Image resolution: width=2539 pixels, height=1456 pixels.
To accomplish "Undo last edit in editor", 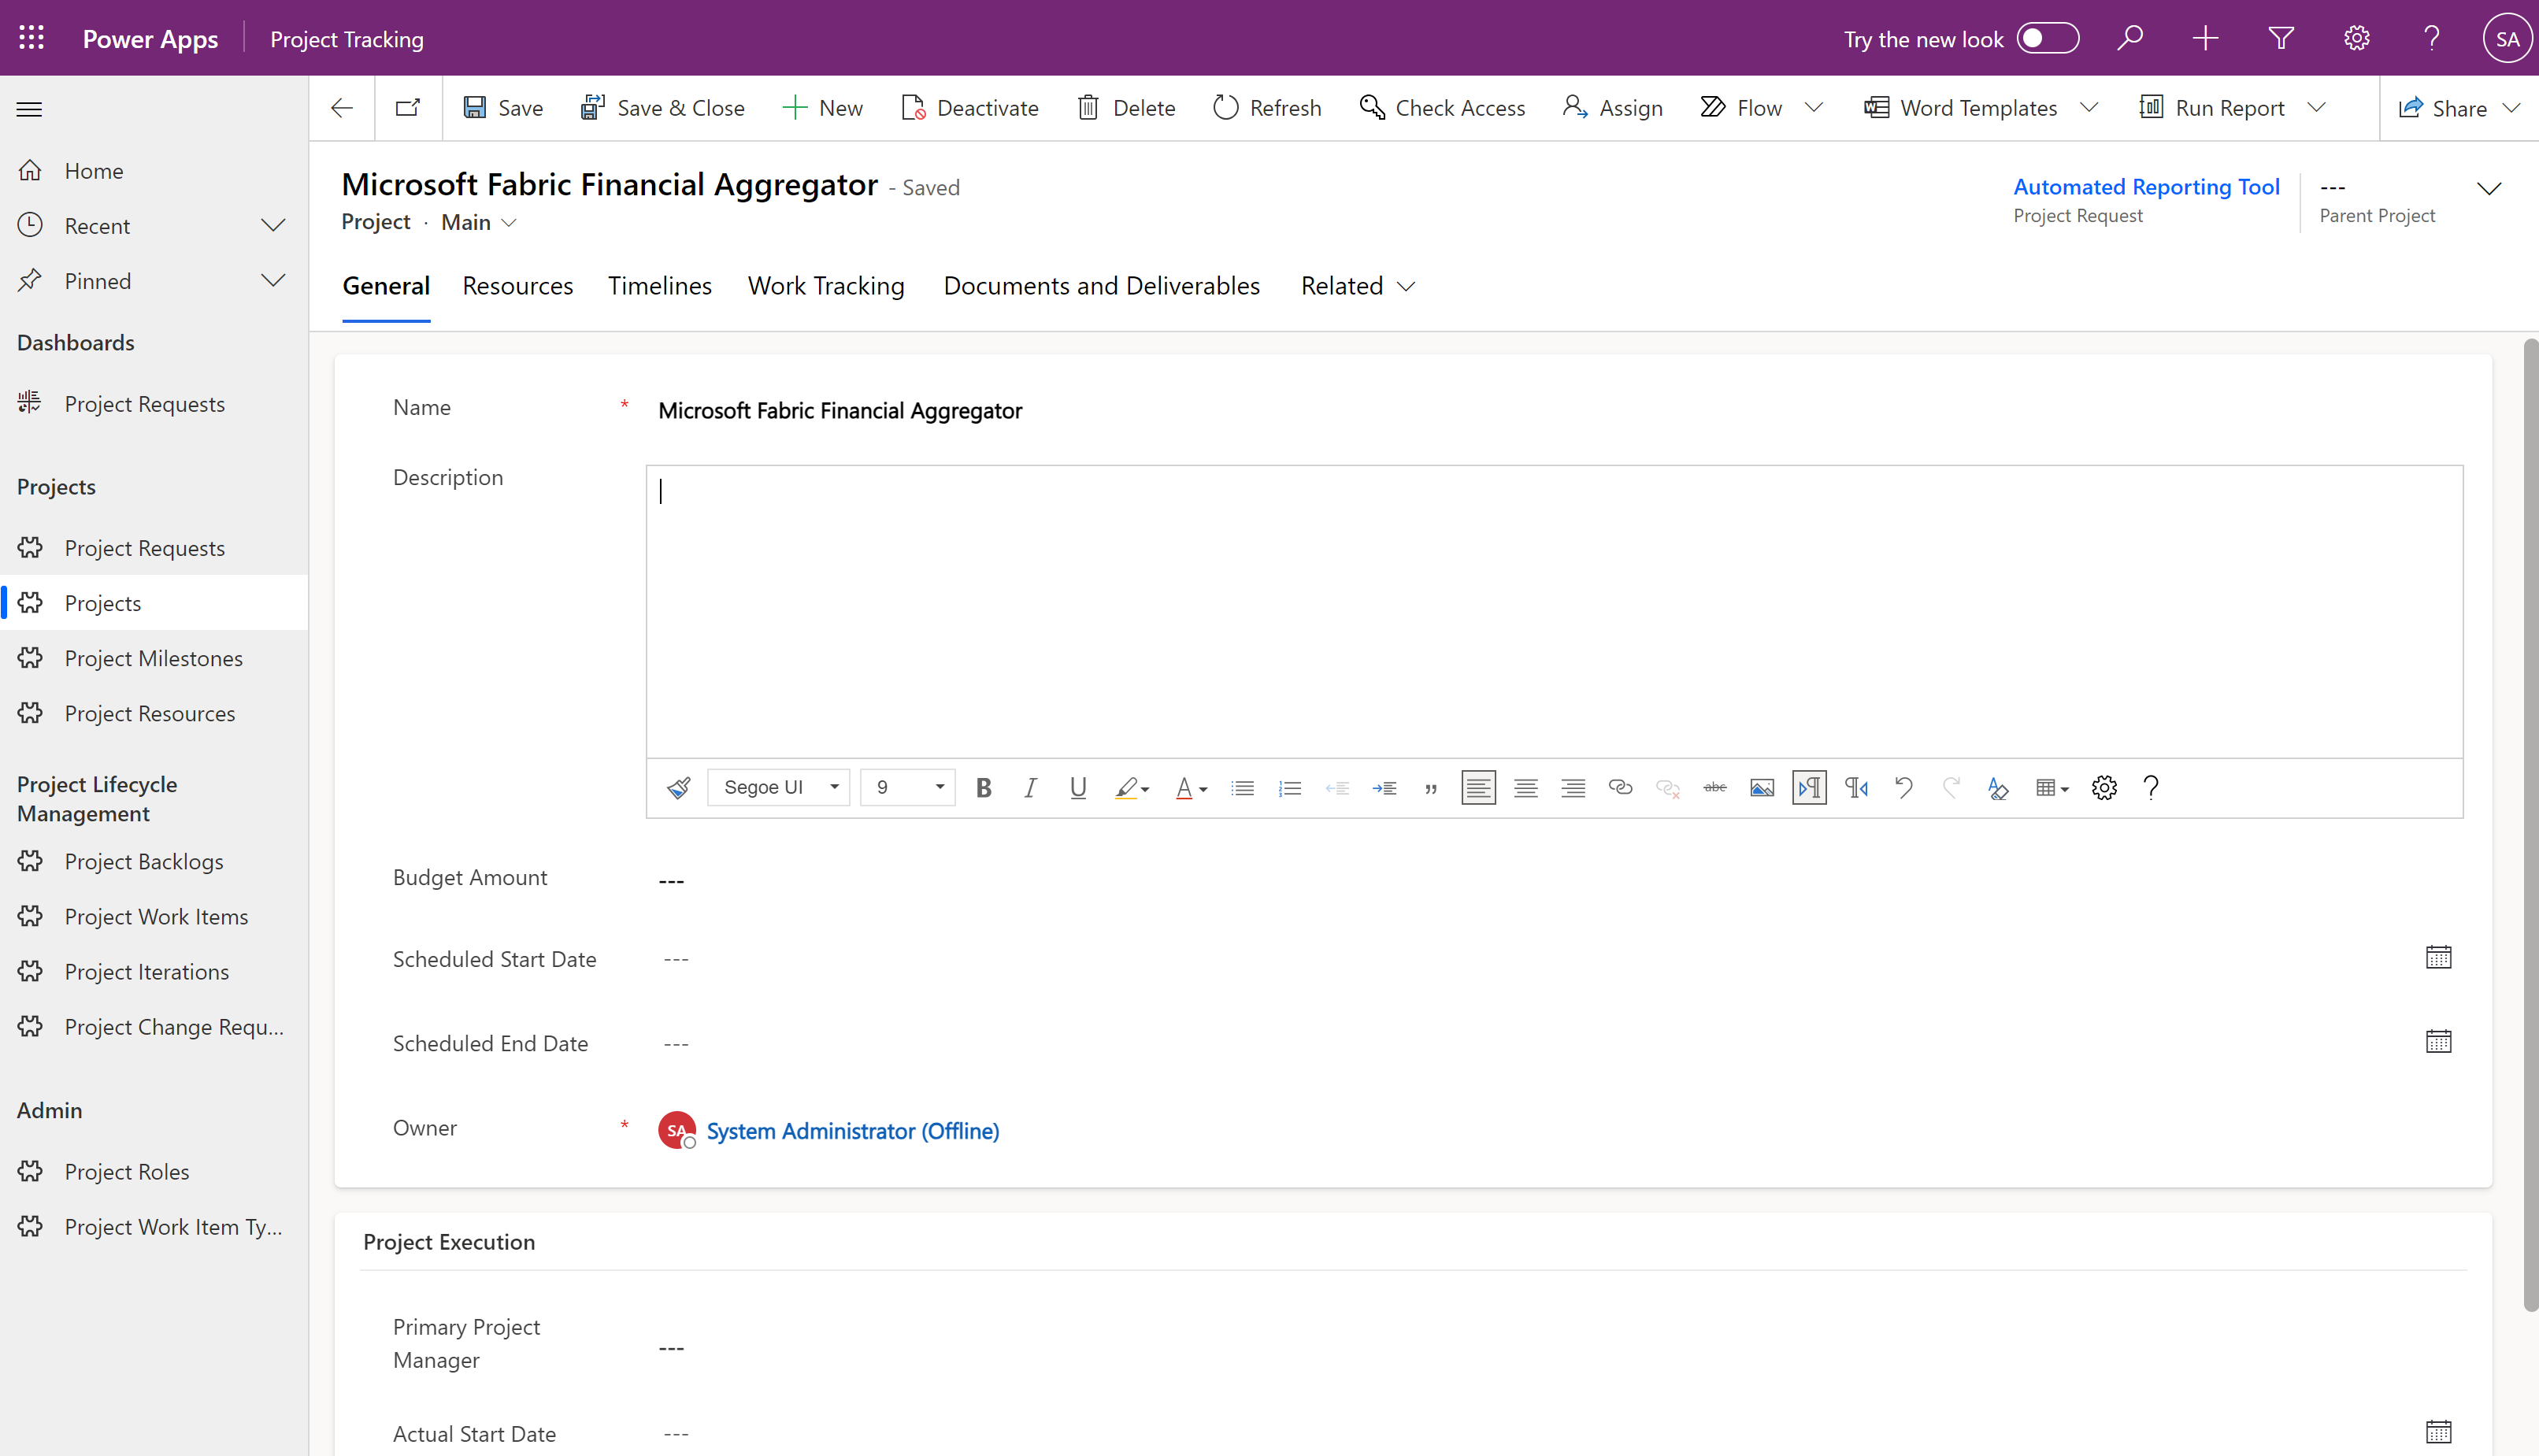I will [1904, 788].
